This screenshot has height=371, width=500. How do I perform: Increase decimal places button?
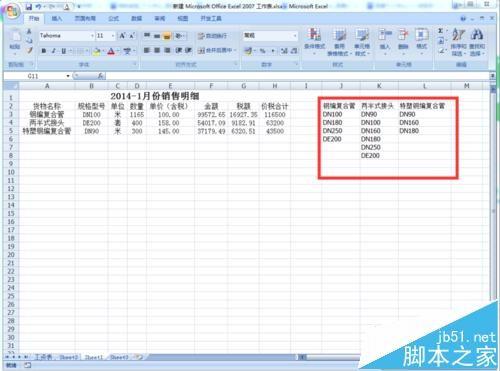pyautogui.click(x=284, y=51)
